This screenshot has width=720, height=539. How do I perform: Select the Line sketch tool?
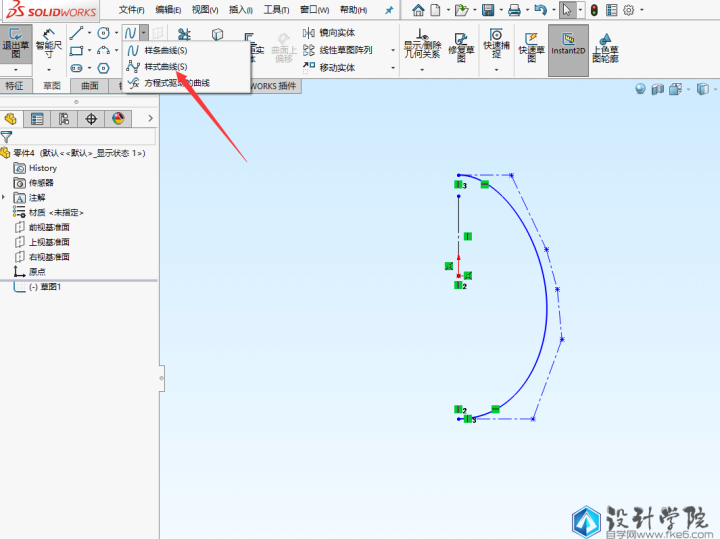pyautogui.click(x=77, y=33)
